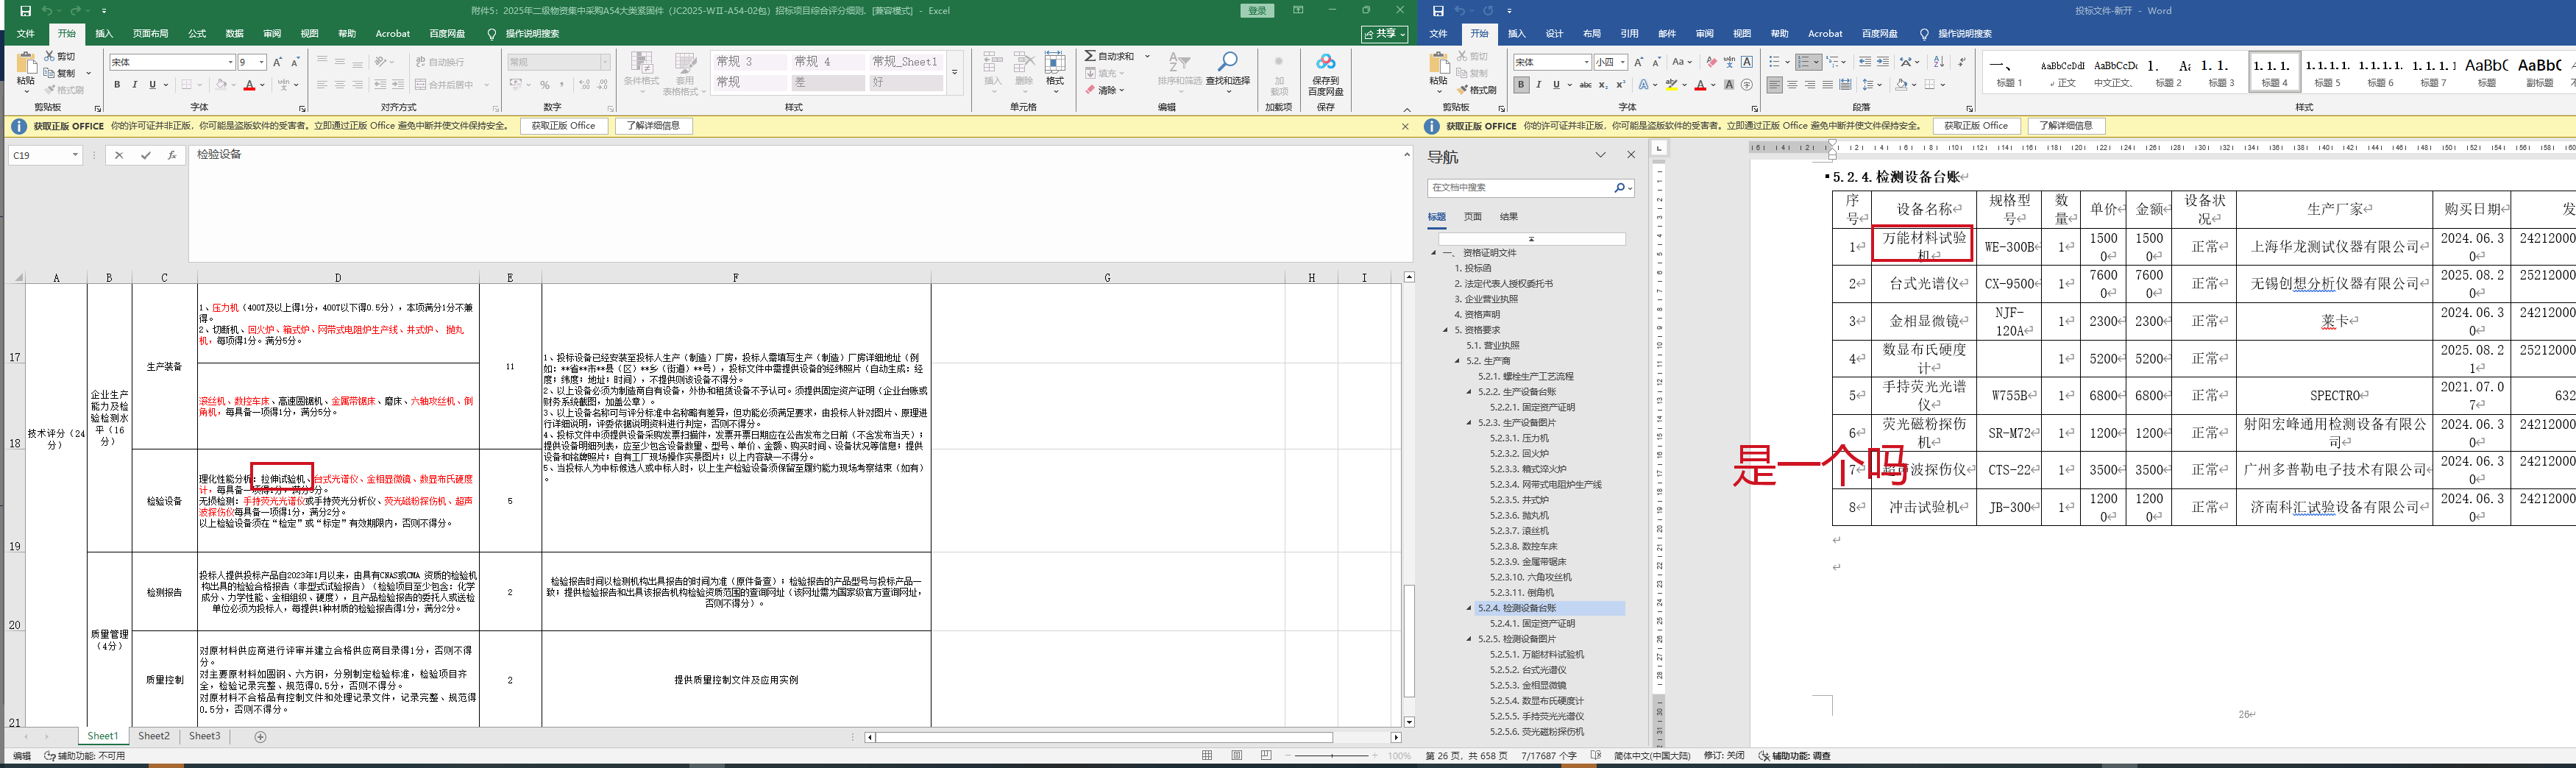The image size is (2576, 768).
Task: Toggle italic in Excel's font group
Action: click(135, 85)
